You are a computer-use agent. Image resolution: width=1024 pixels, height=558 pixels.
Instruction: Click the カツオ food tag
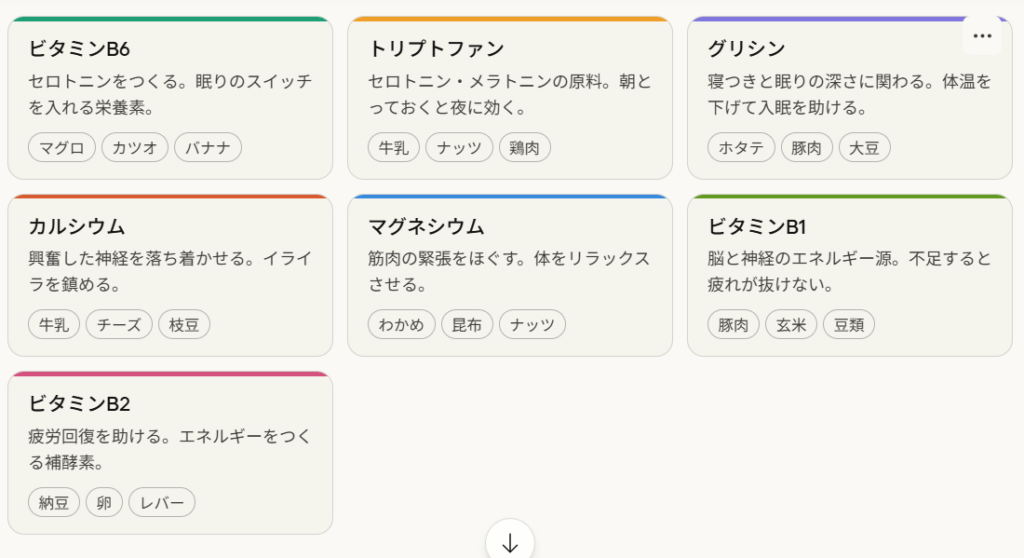(x=135, y=148)
